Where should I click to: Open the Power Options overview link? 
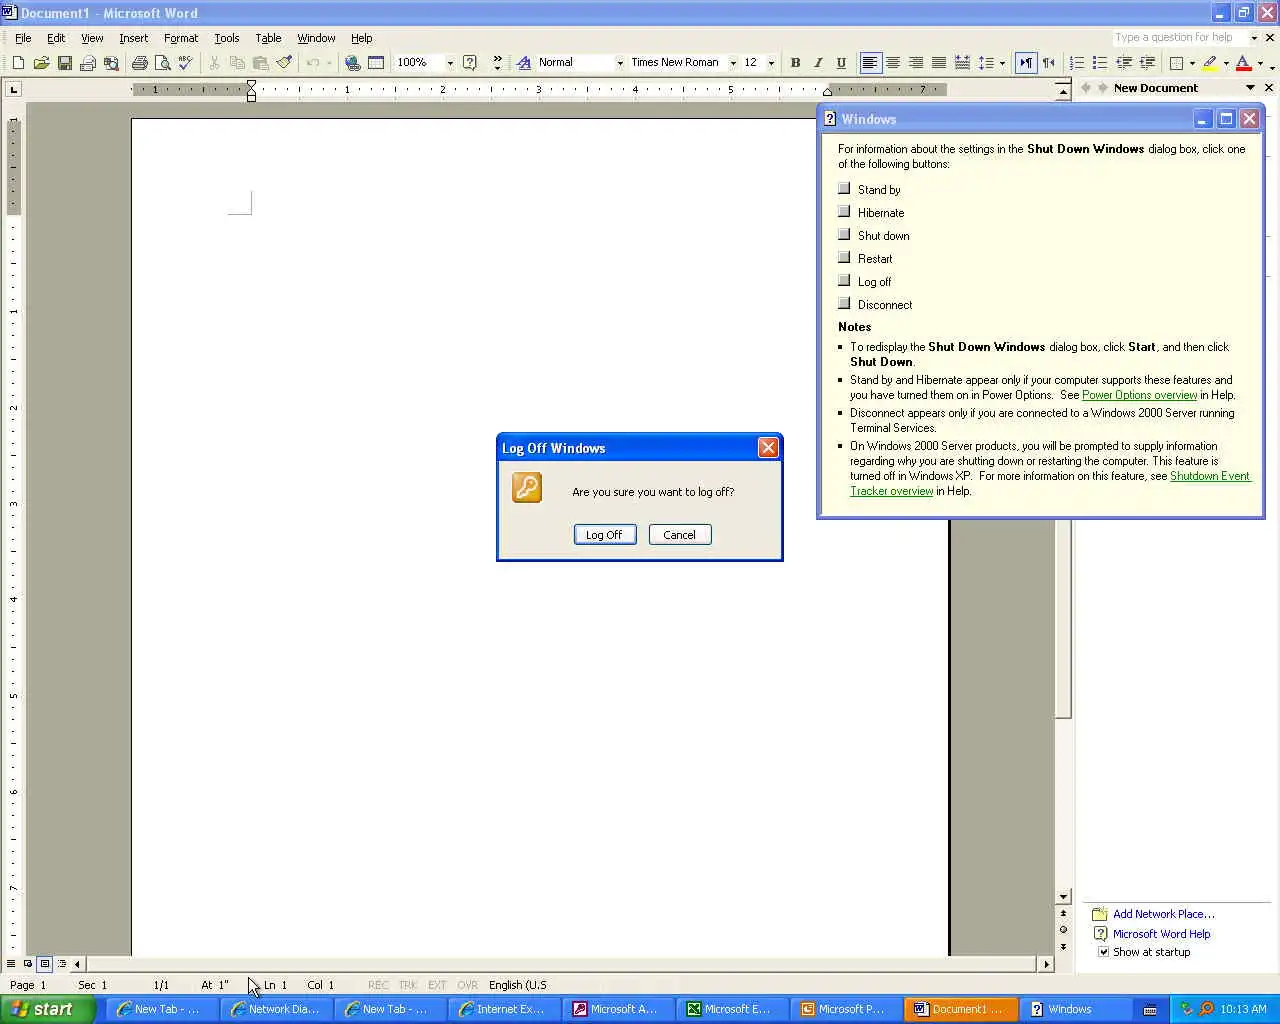[x=1139, y=395]
